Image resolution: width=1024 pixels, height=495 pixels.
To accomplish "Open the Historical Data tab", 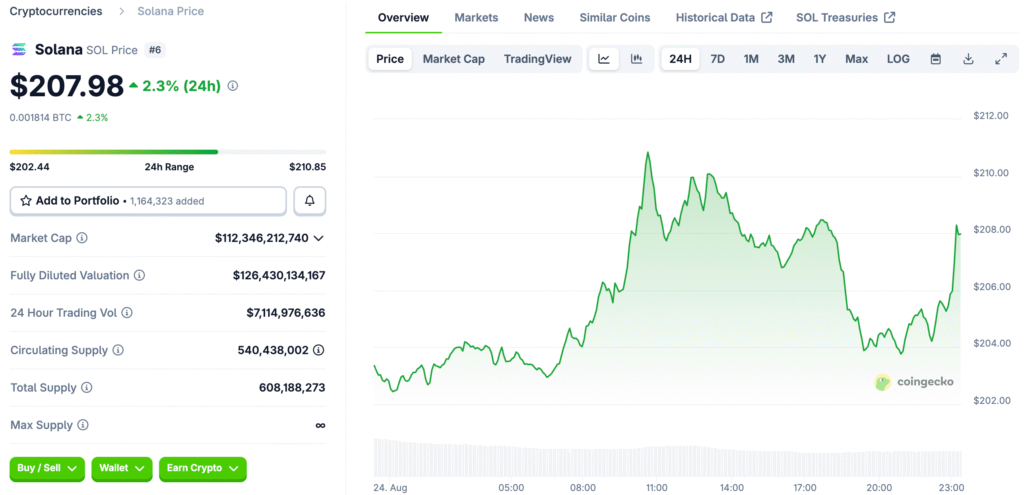I will click(x=724, y=18).
